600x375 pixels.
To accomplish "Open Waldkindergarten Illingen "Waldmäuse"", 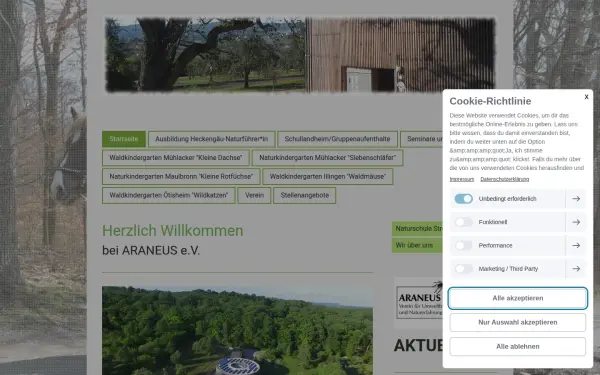I will (x=328, y=176).
